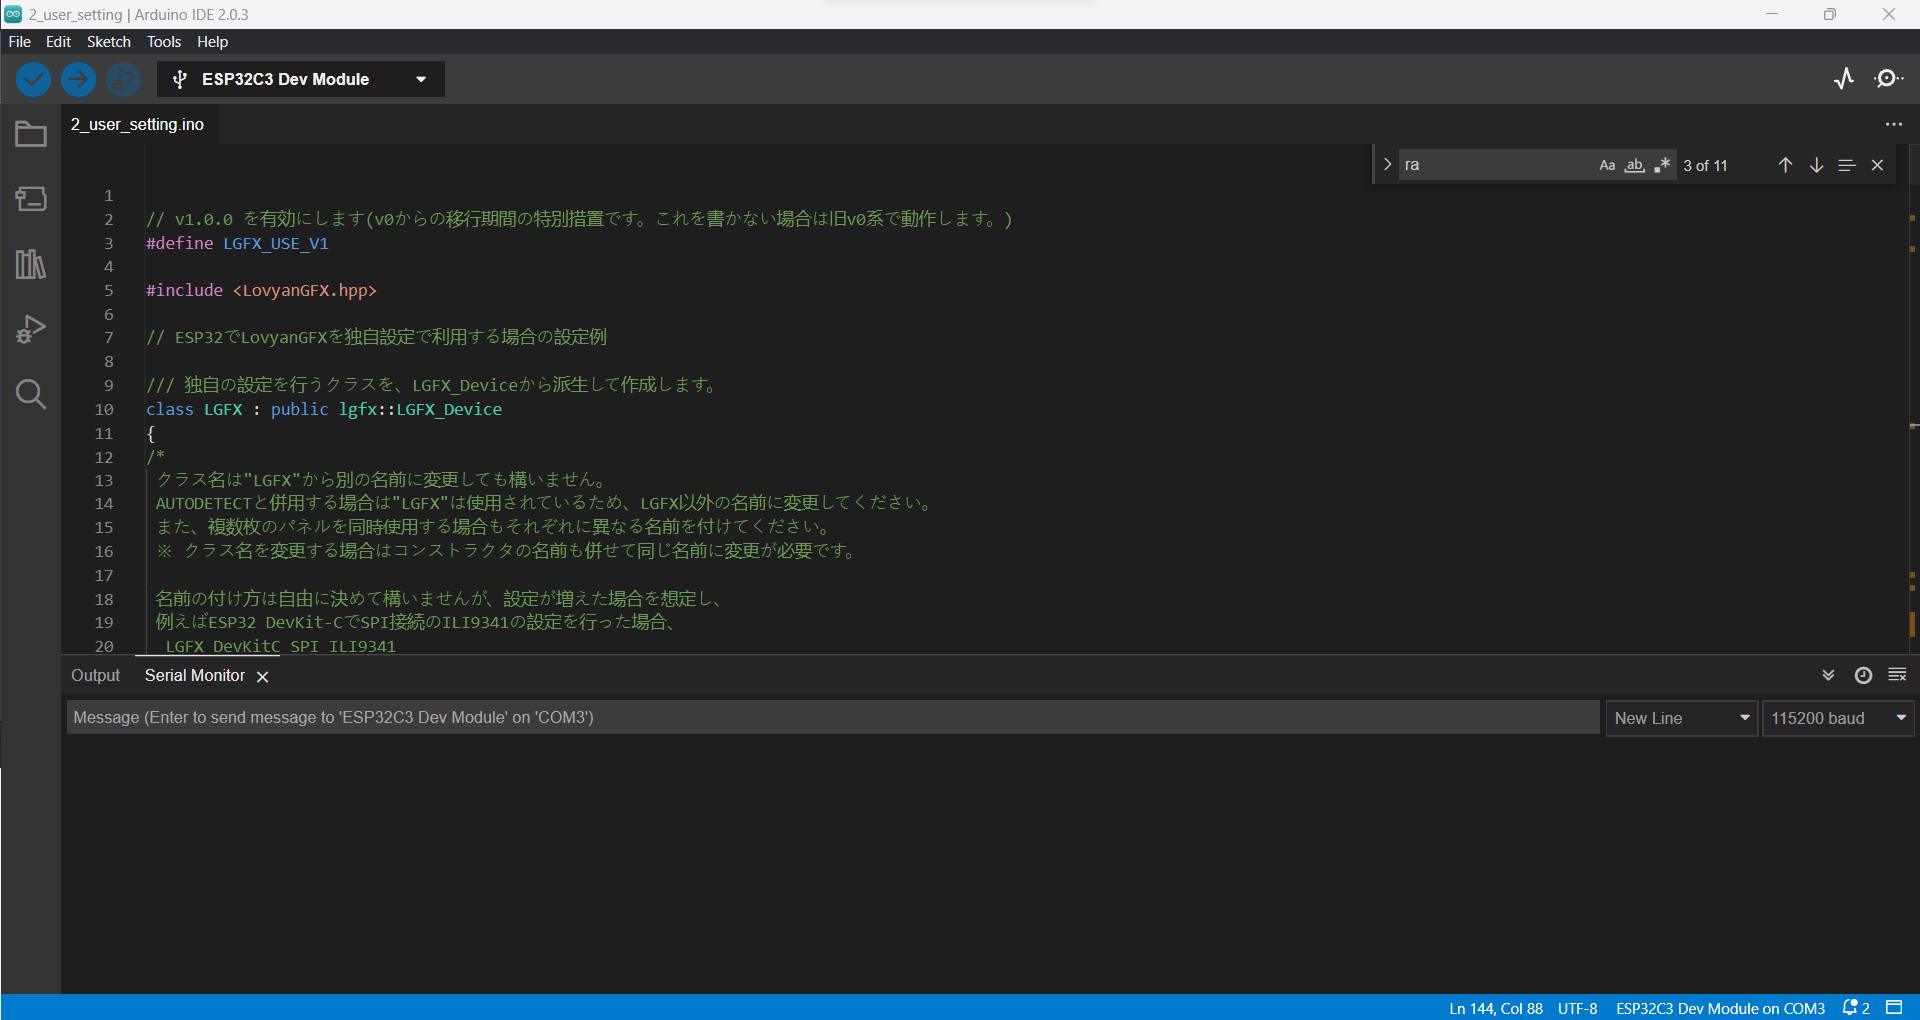The width and height of the screenshot is (1920, 1020).
Task: Enable regex search mode
Action: pyautogui.click(x=1663, y=165)
